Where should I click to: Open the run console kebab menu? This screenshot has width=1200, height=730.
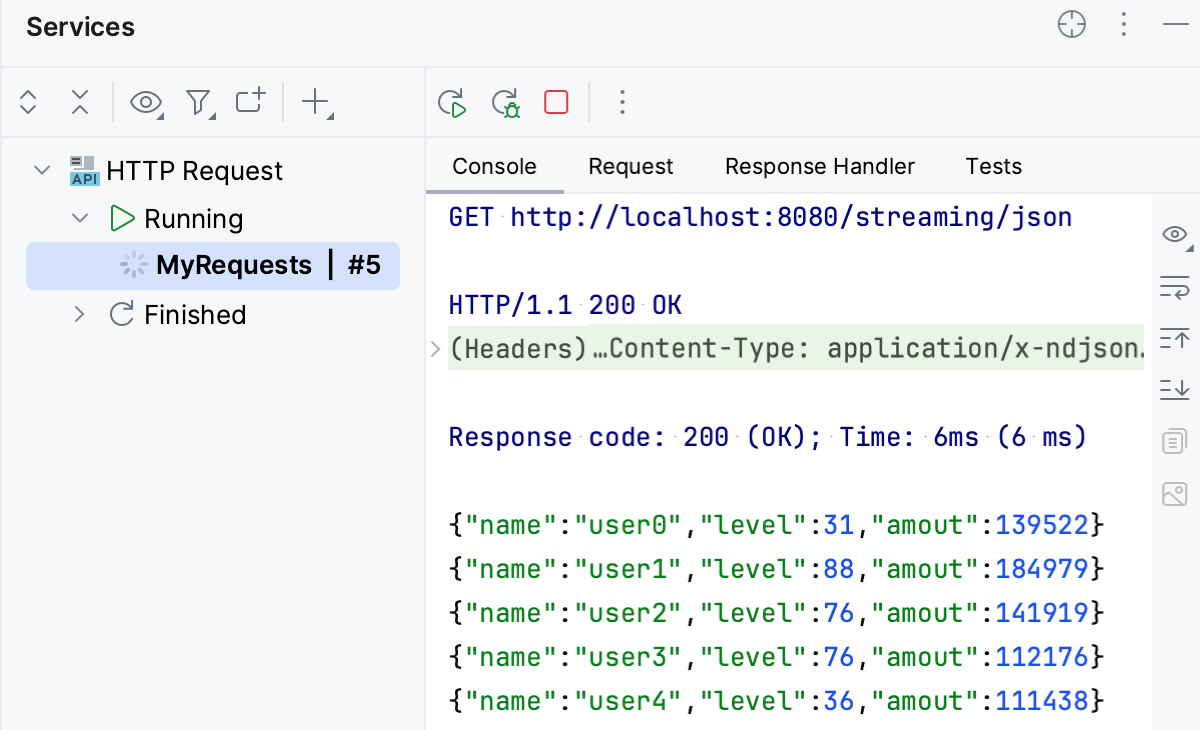[x=622, y=102]
